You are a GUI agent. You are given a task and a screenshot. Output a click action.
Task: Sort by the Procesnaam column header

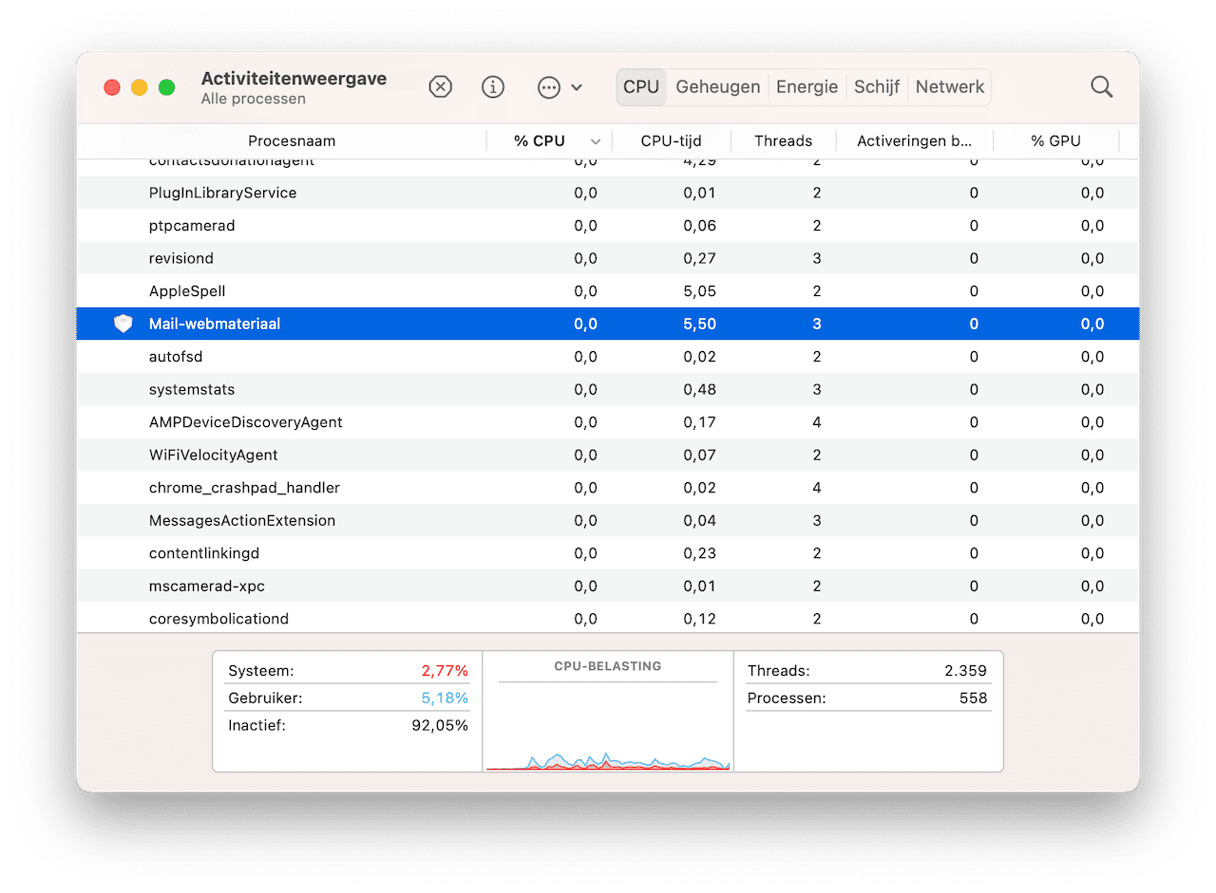click(x=291, y=141)
